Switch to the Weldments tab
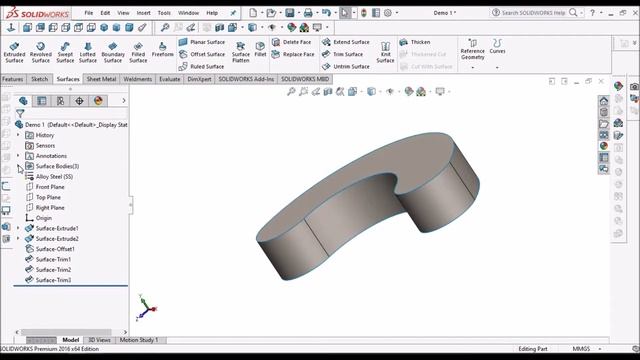 [x=138, y=79]
